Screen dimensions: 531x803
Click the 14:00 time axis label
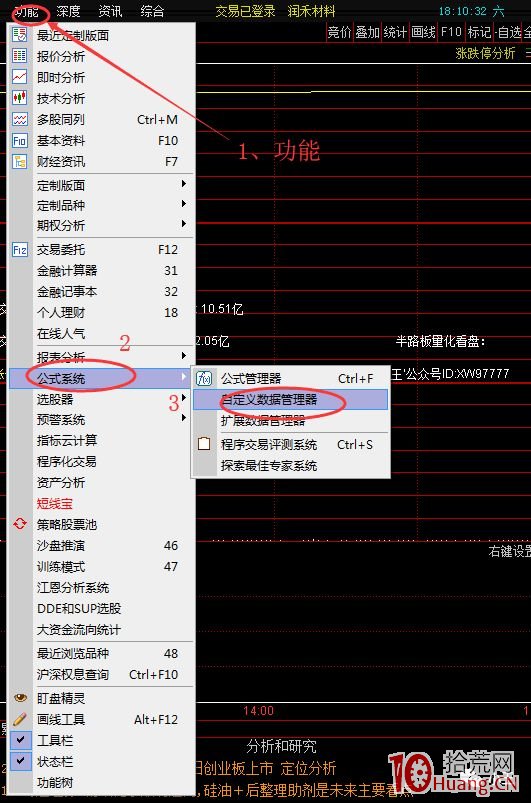[259, 710]
